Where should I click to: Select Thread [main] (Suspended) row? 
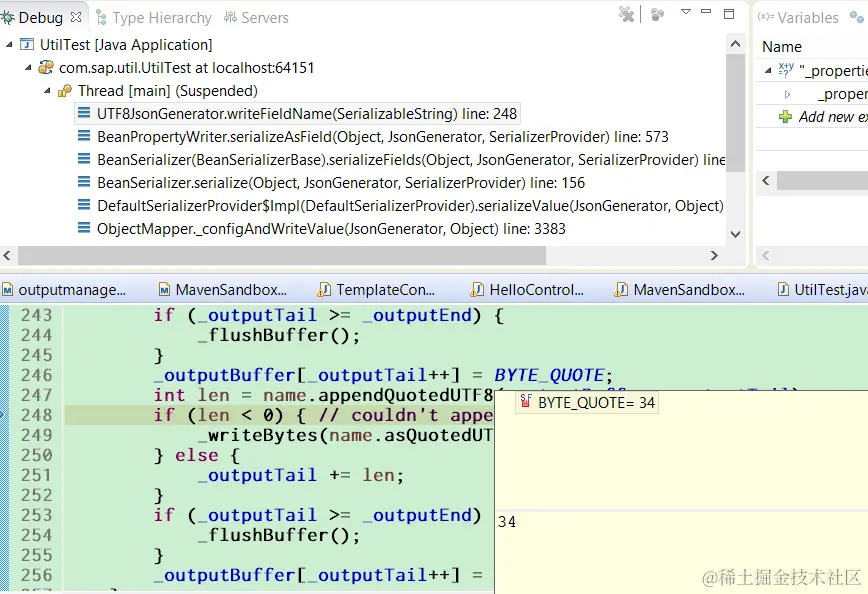pos(168,91)
